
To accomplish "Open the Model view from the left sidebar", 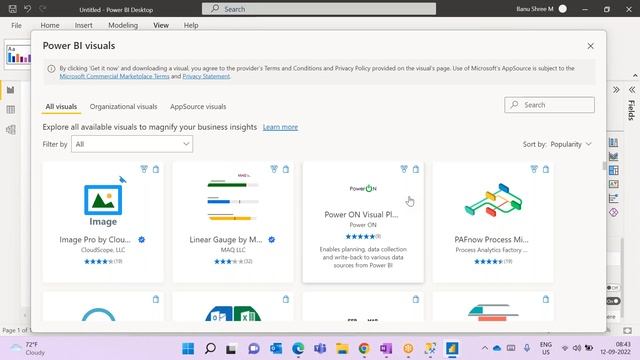I will point(11,130).
